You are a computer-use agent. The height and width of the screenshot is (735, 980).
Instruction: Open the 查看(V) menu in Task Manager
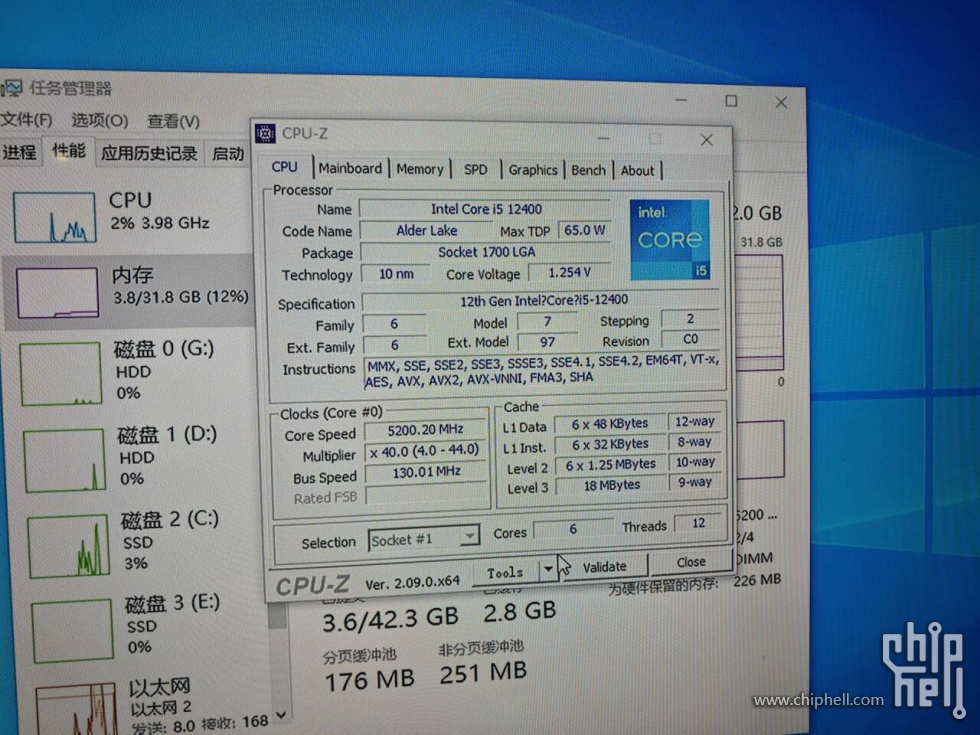tap(173, 121)
